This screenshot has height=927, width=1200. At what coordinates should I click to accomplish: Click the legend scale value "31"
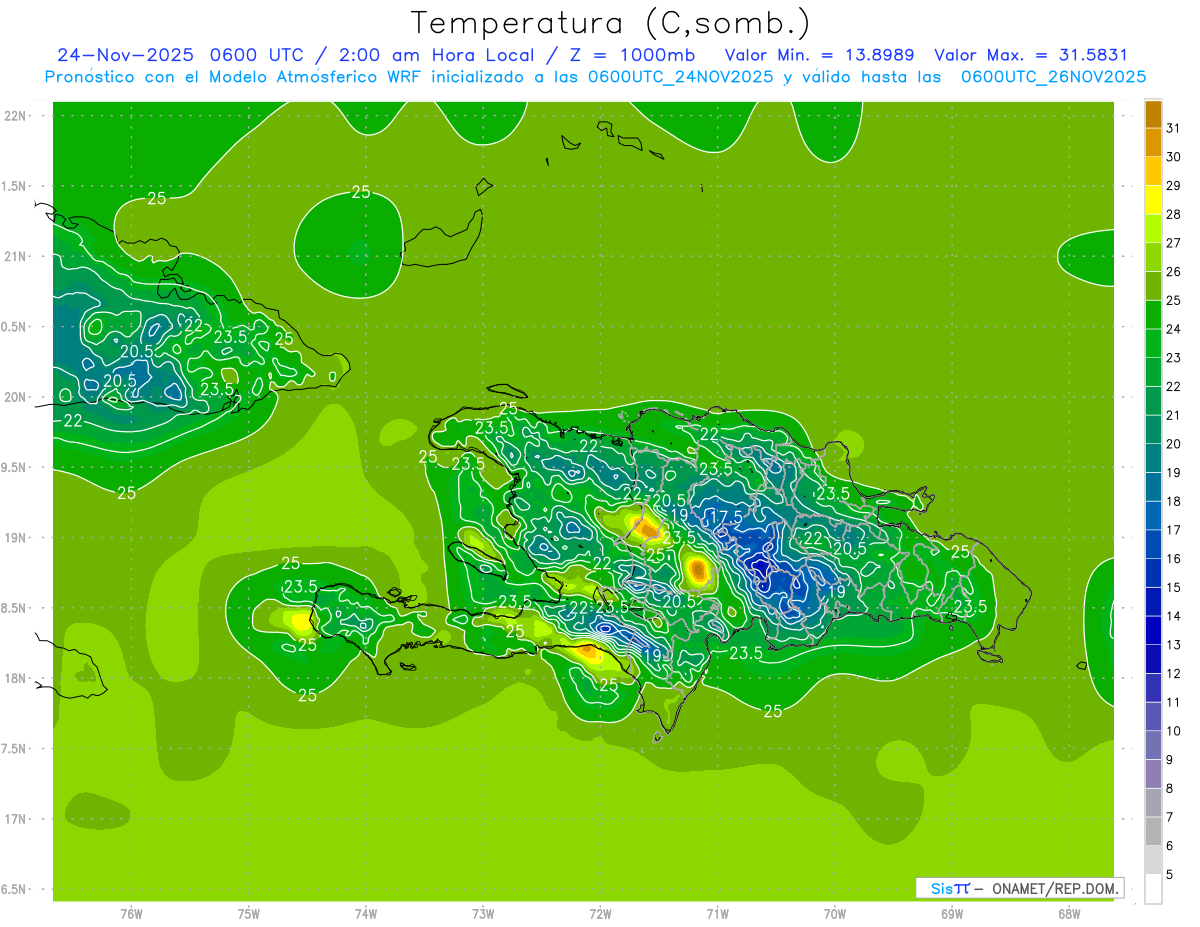(x=1173, y=128)
